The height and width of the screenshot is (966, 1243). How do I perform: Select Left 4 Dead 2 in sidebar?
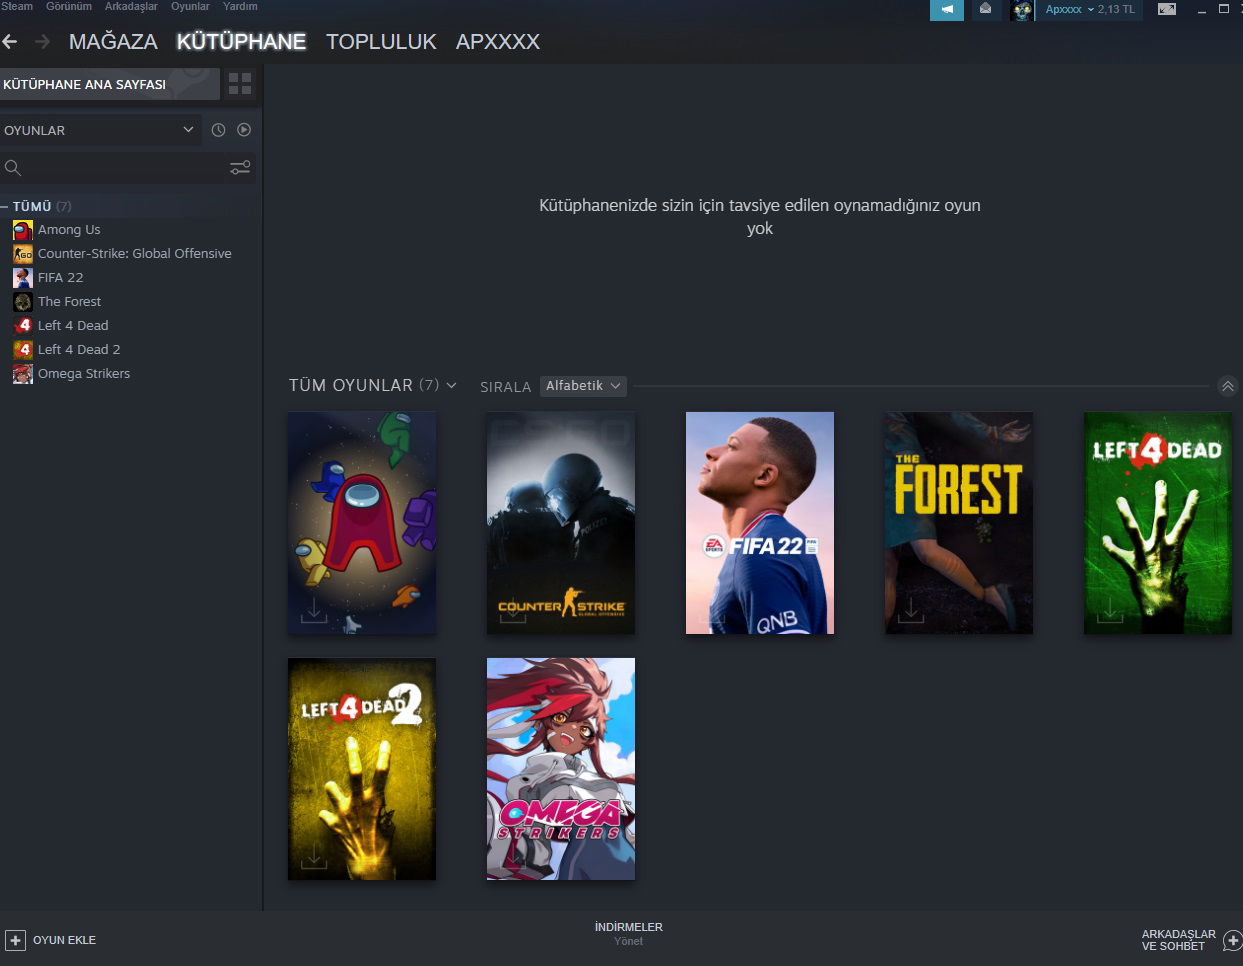[79, 350]
